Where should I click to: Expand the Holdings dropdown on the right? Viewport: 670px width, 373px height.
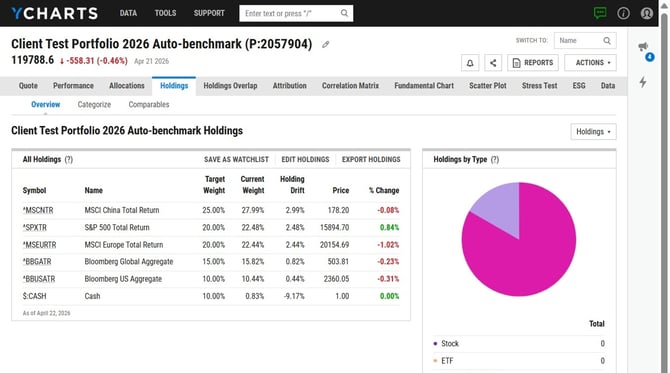[x=594, y=132]
